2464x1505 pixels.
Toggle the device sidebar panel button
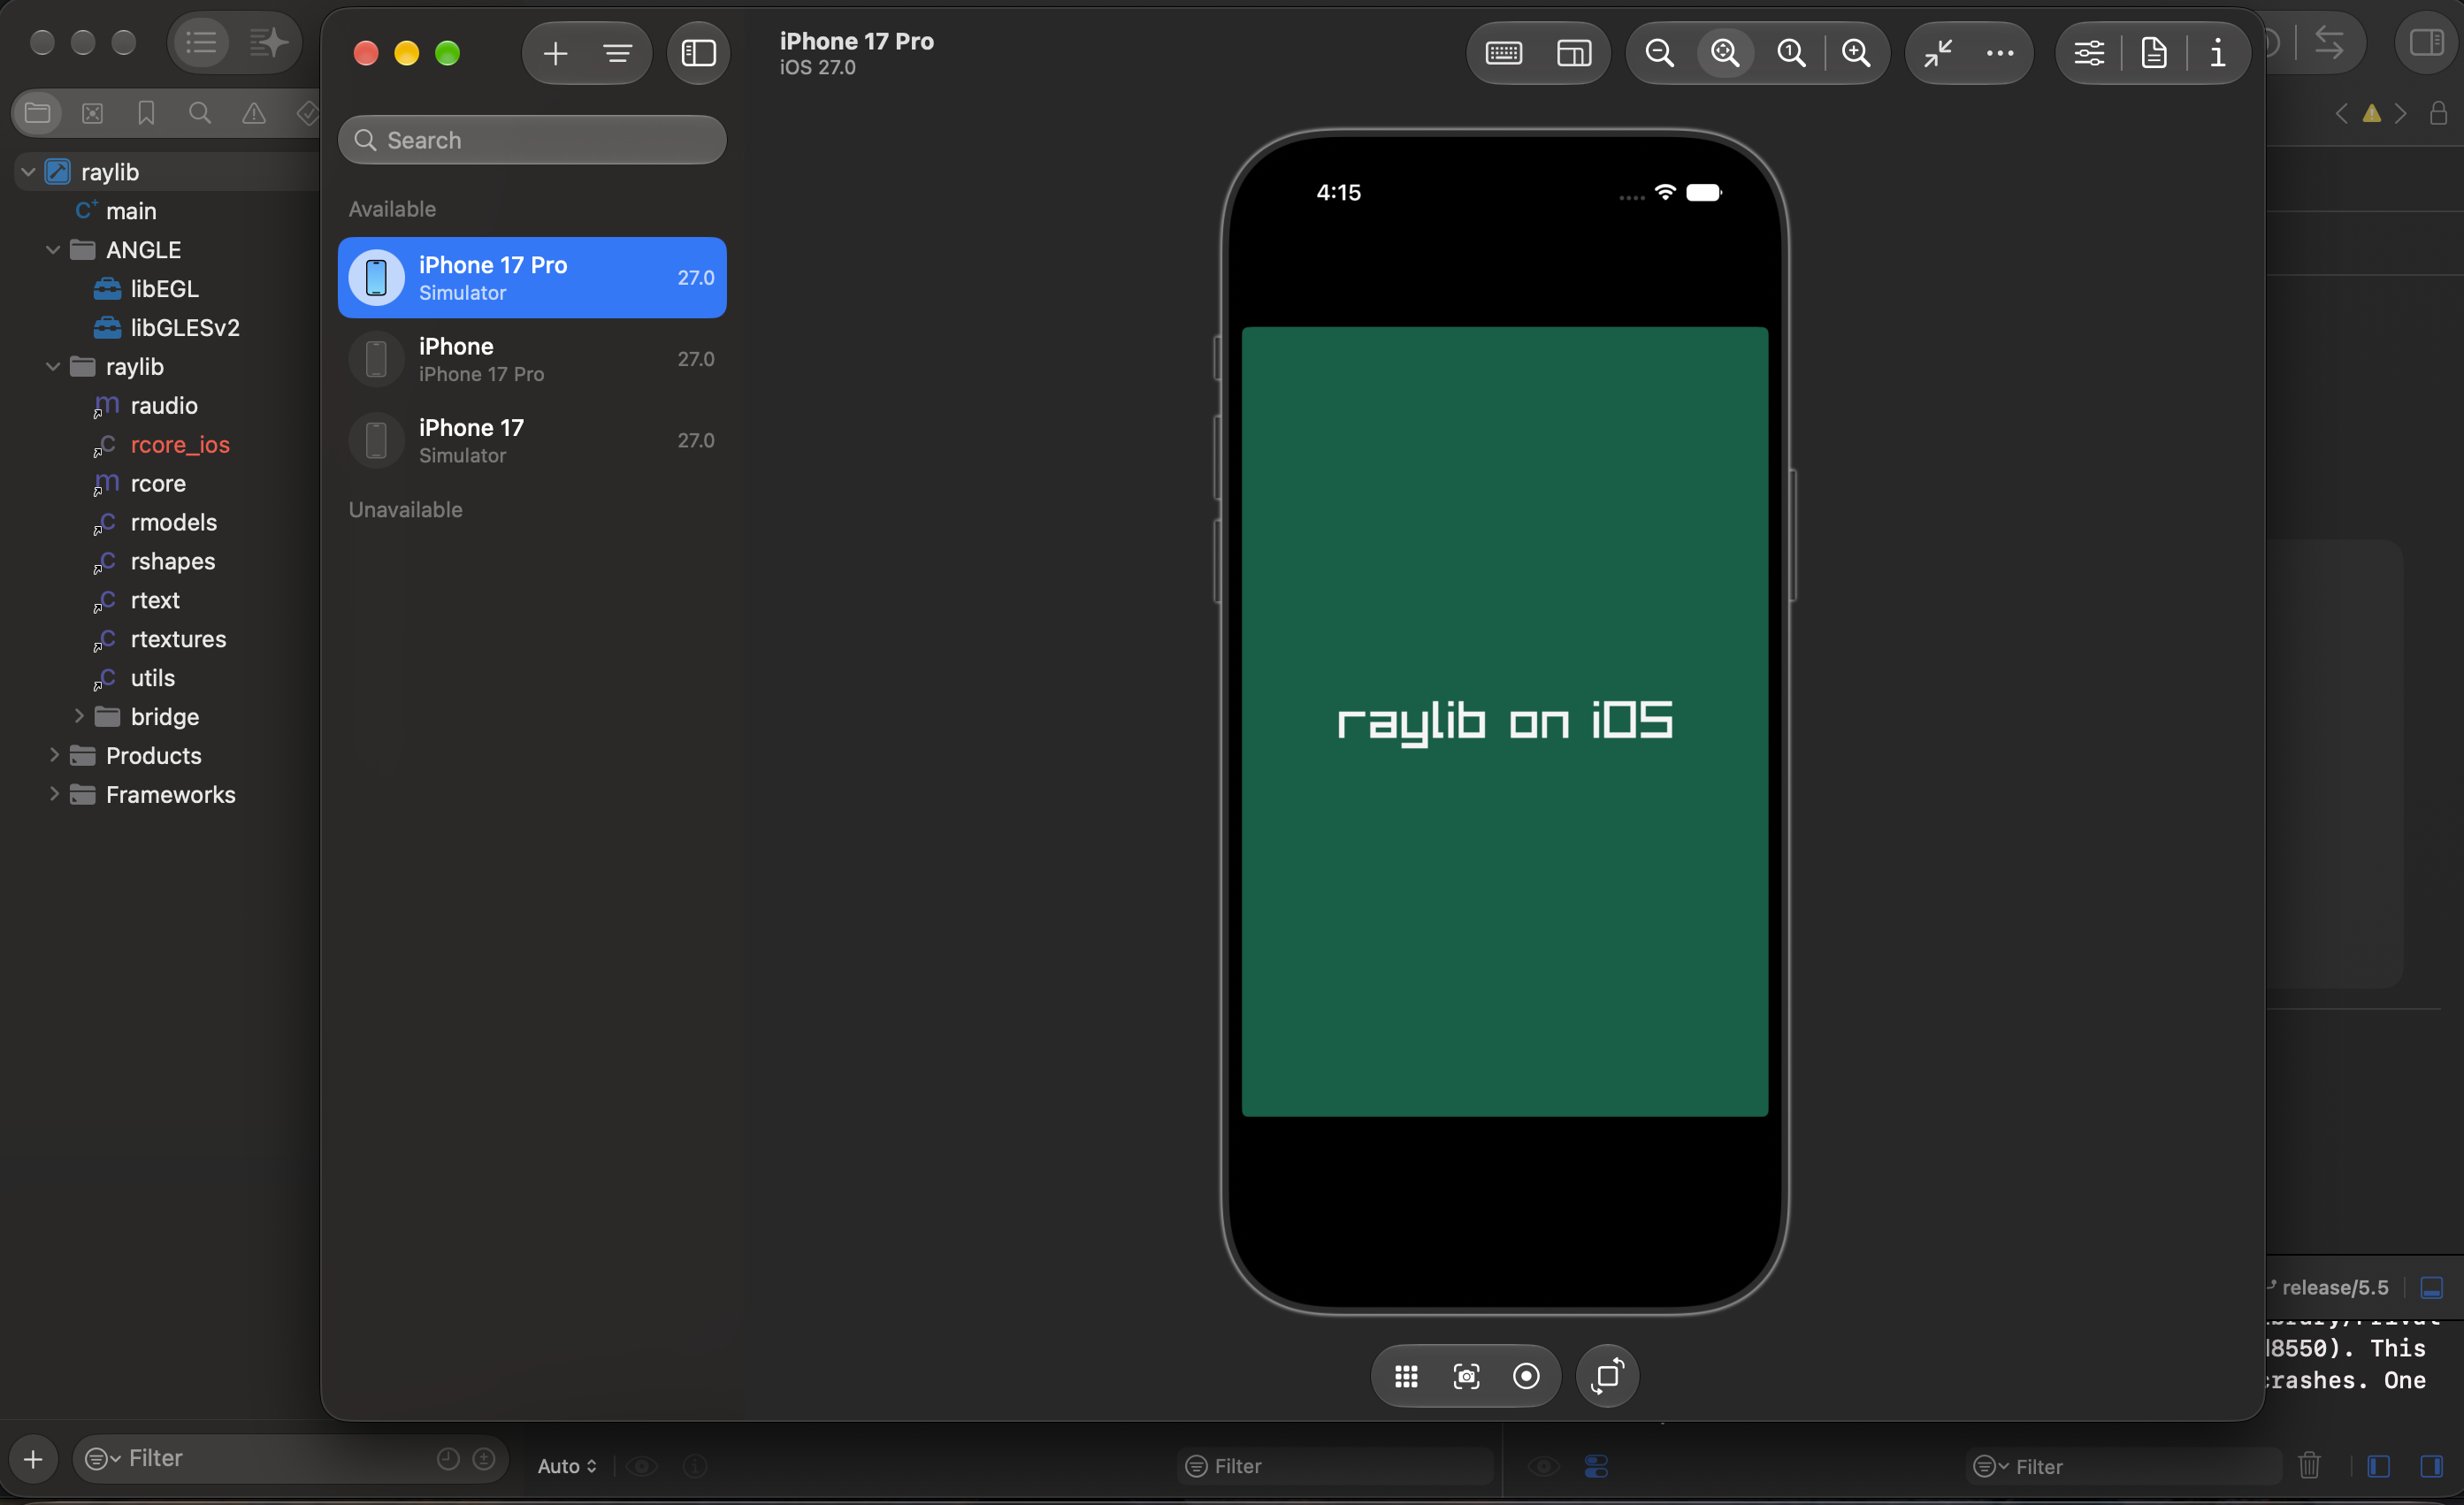tap(698, 53)
